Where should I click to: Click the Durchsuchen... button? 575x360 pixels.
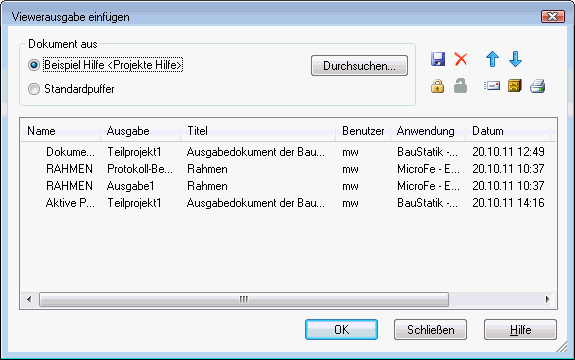point(359,66)
